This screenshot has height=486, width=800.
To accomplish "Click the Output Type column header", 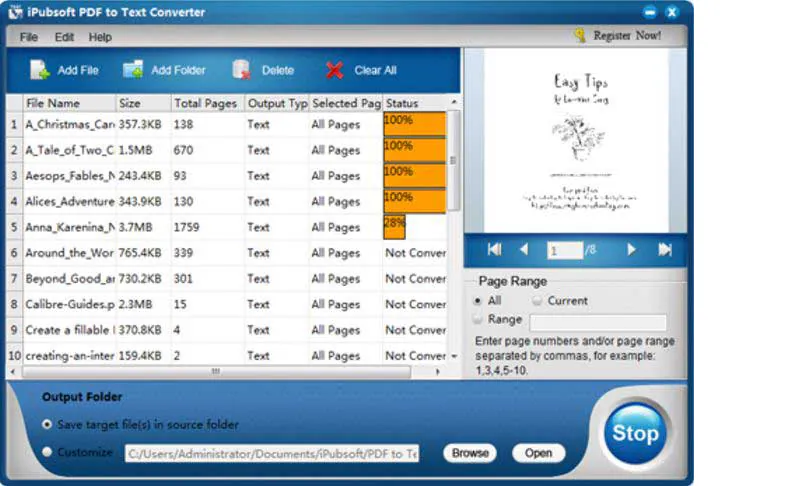I will click(x=277, y=103).
